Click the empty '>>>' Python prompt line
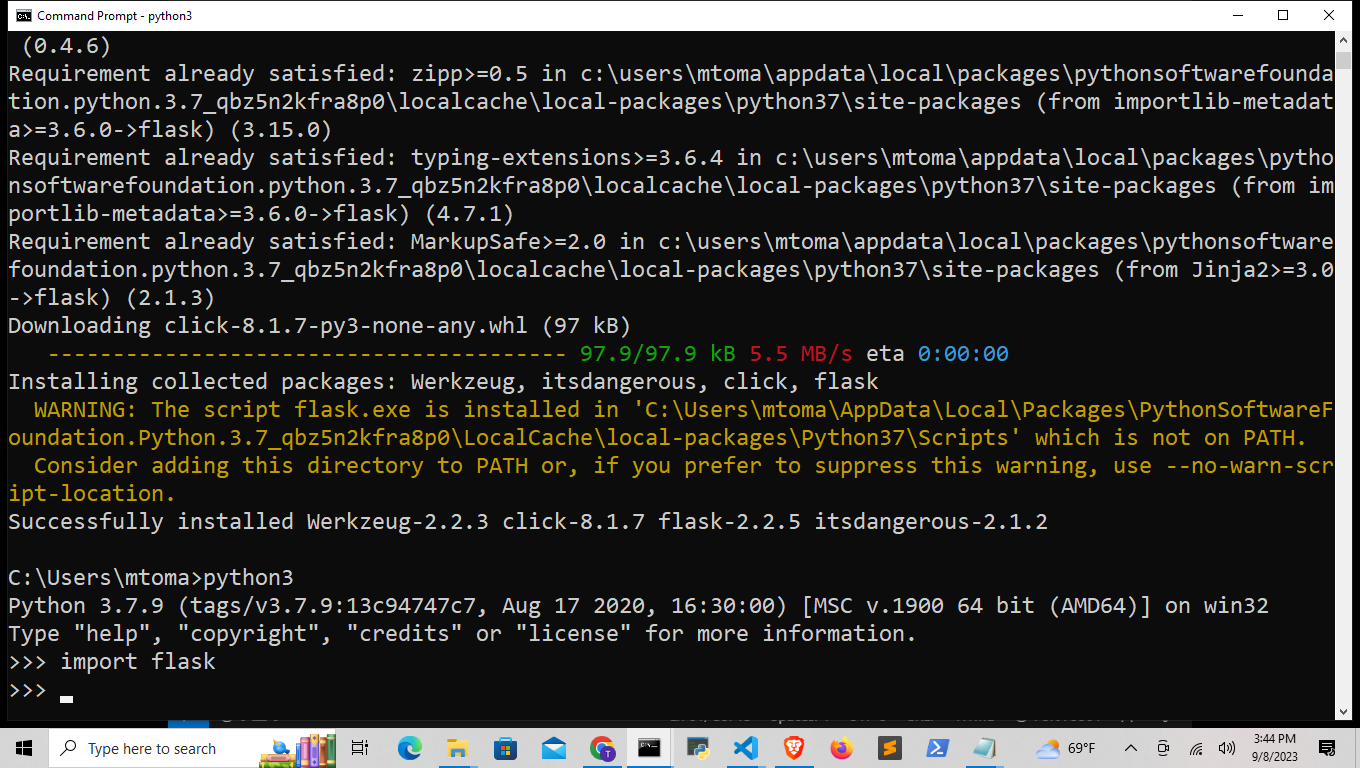Screen dimensions: 1360x768 [x=40, y=689]
